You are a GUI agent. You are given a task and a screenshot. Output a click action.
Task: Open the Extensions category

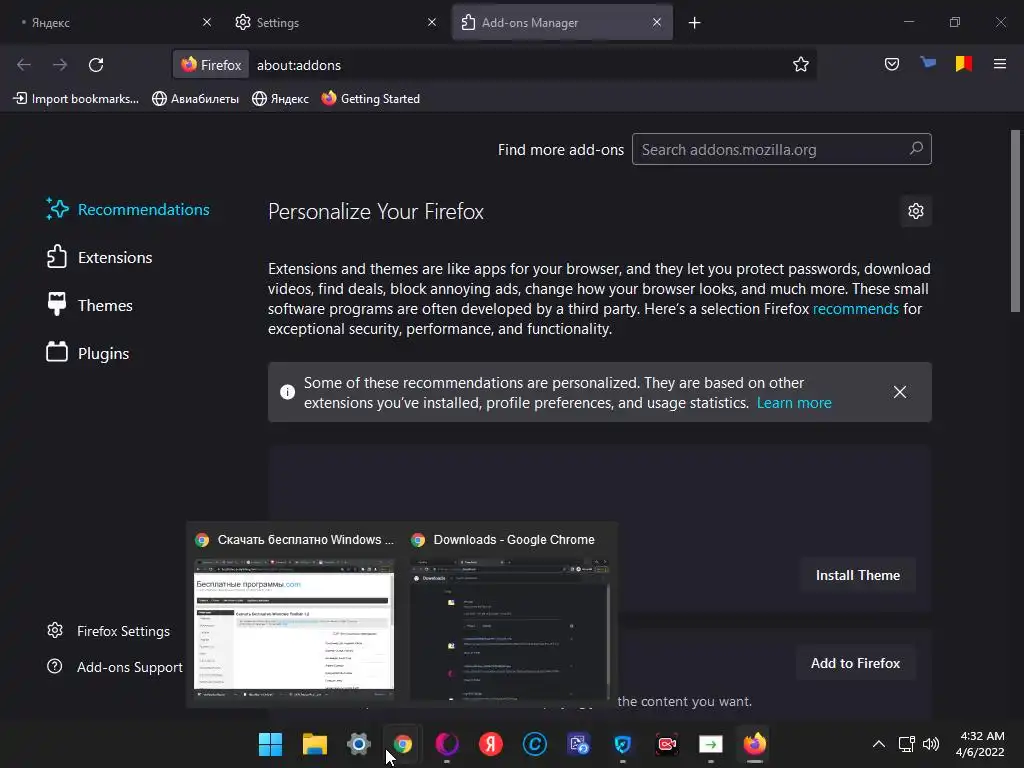click(99, 257)
